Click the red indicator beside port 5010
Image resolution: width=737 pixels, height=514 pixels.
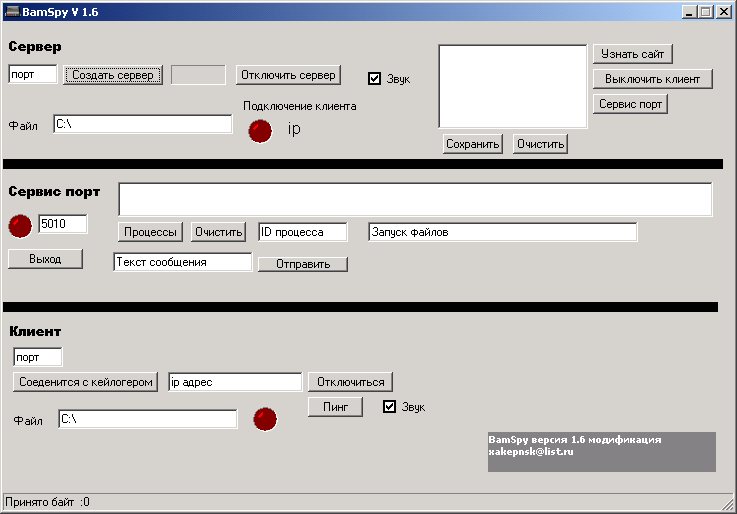[20, 226]
